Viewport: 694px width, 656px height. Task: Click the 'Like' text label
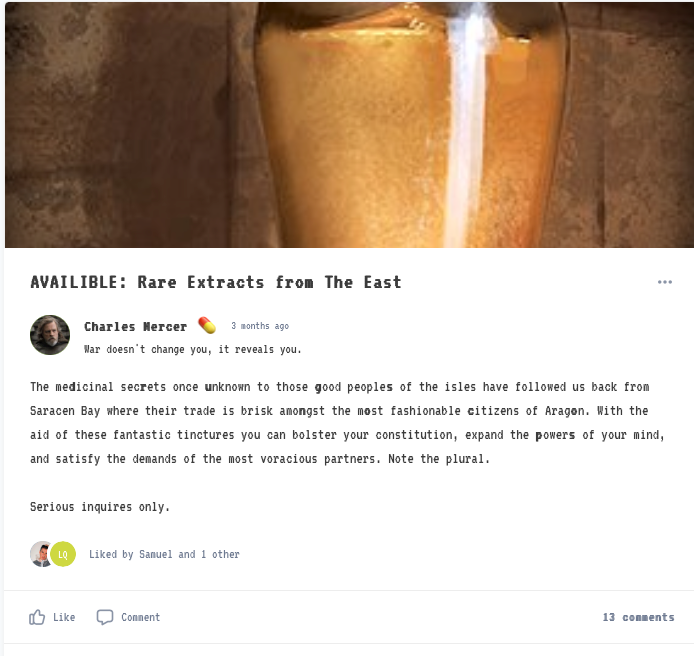[x=64, y=617]
